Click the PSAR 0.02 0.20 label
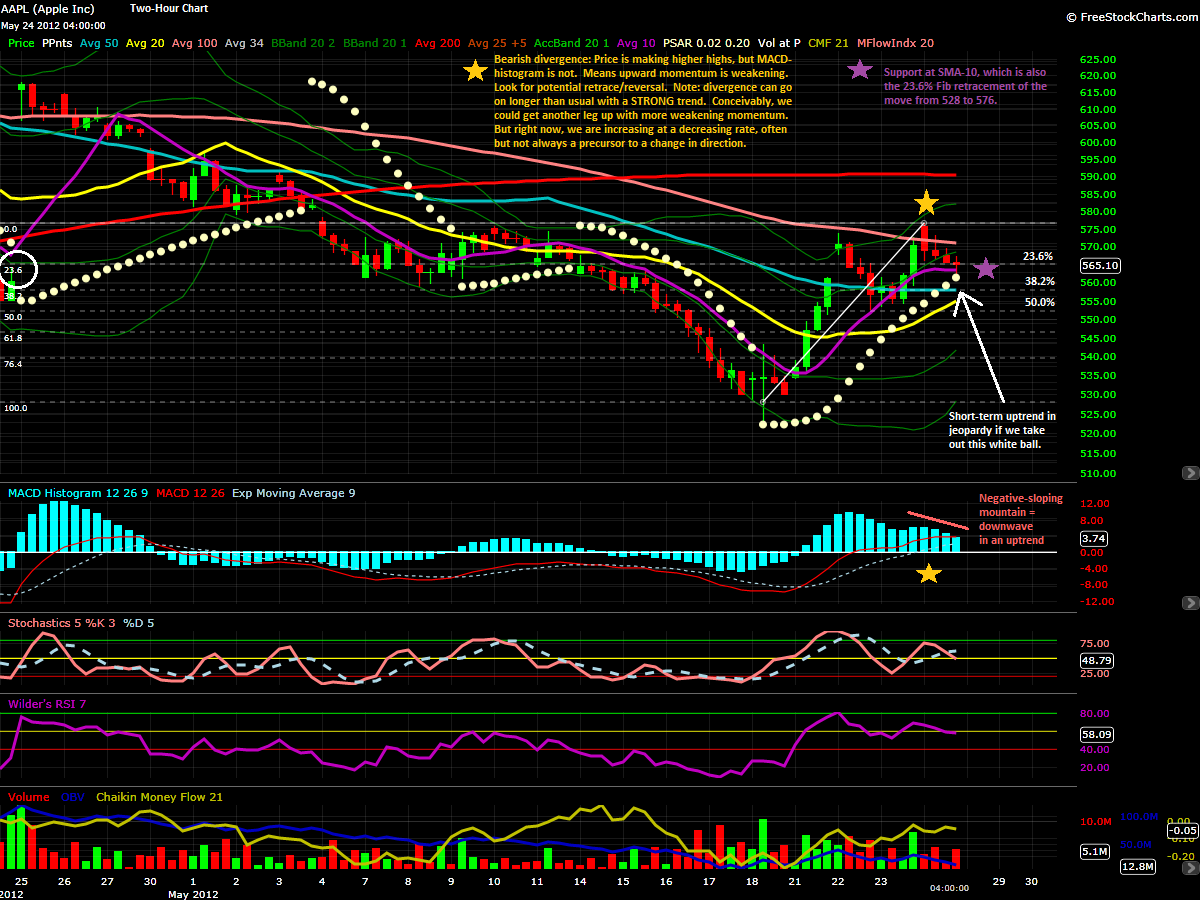Screen dimensions: 1200x900 pyautogui.click(x=708, y=43)
